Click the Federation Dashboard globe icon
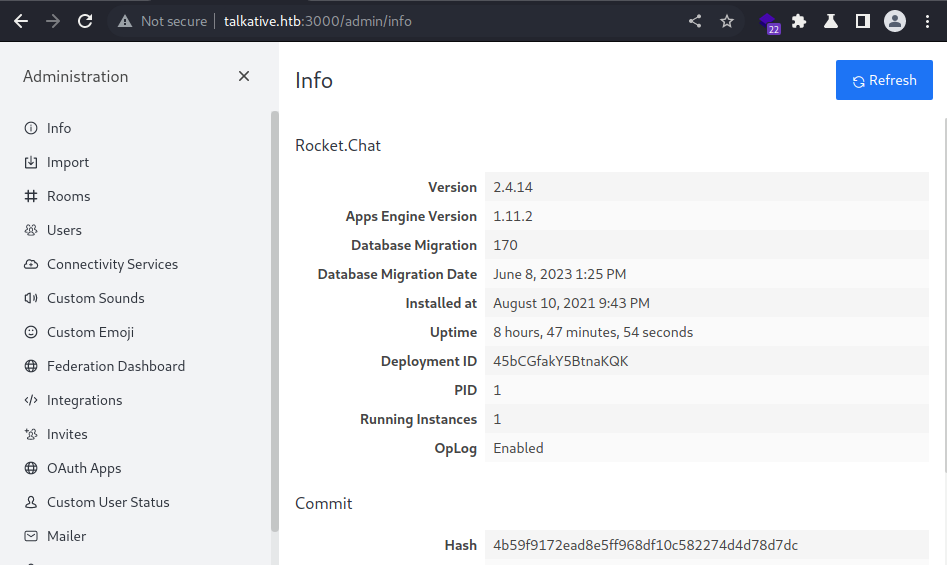Image resolution: width=947 pixels, height=565 pixels. pos(31,366)
